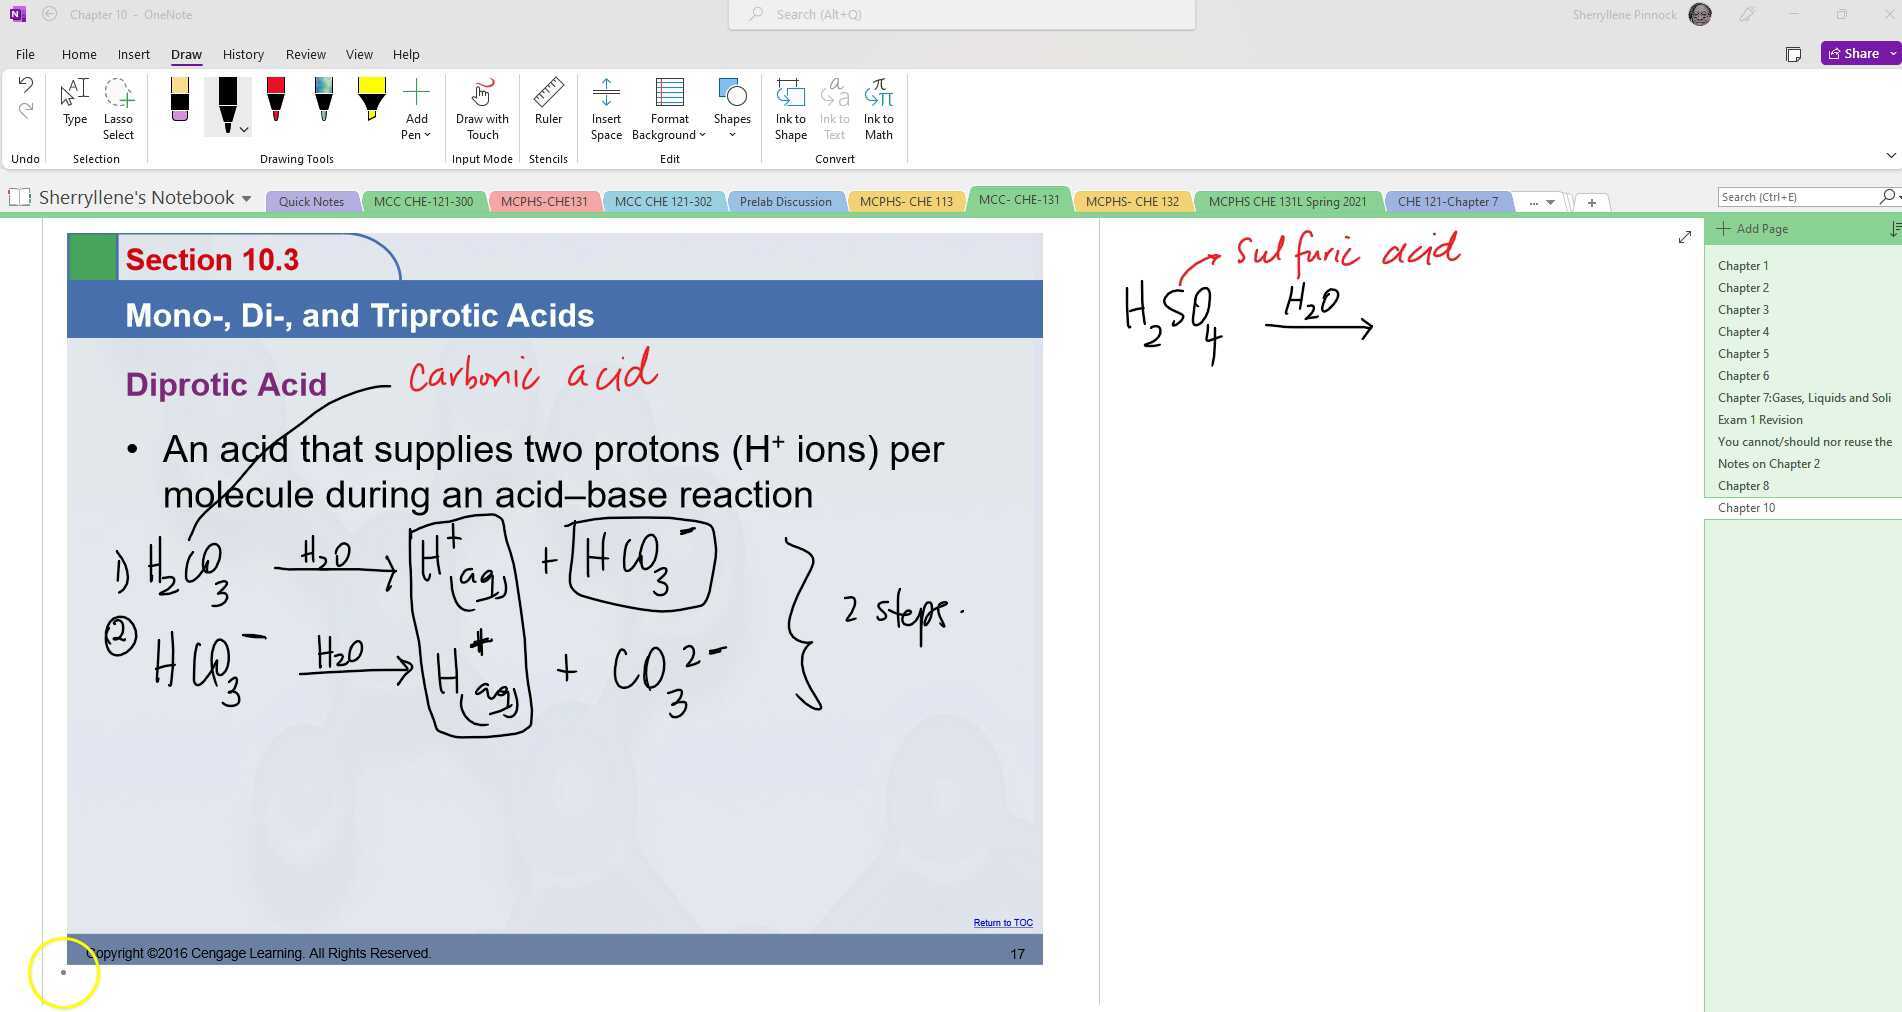Select the red fine pen
The height and width of the screenshot is (1012, 1902).
pyautogui.click(x=276, y=100)
